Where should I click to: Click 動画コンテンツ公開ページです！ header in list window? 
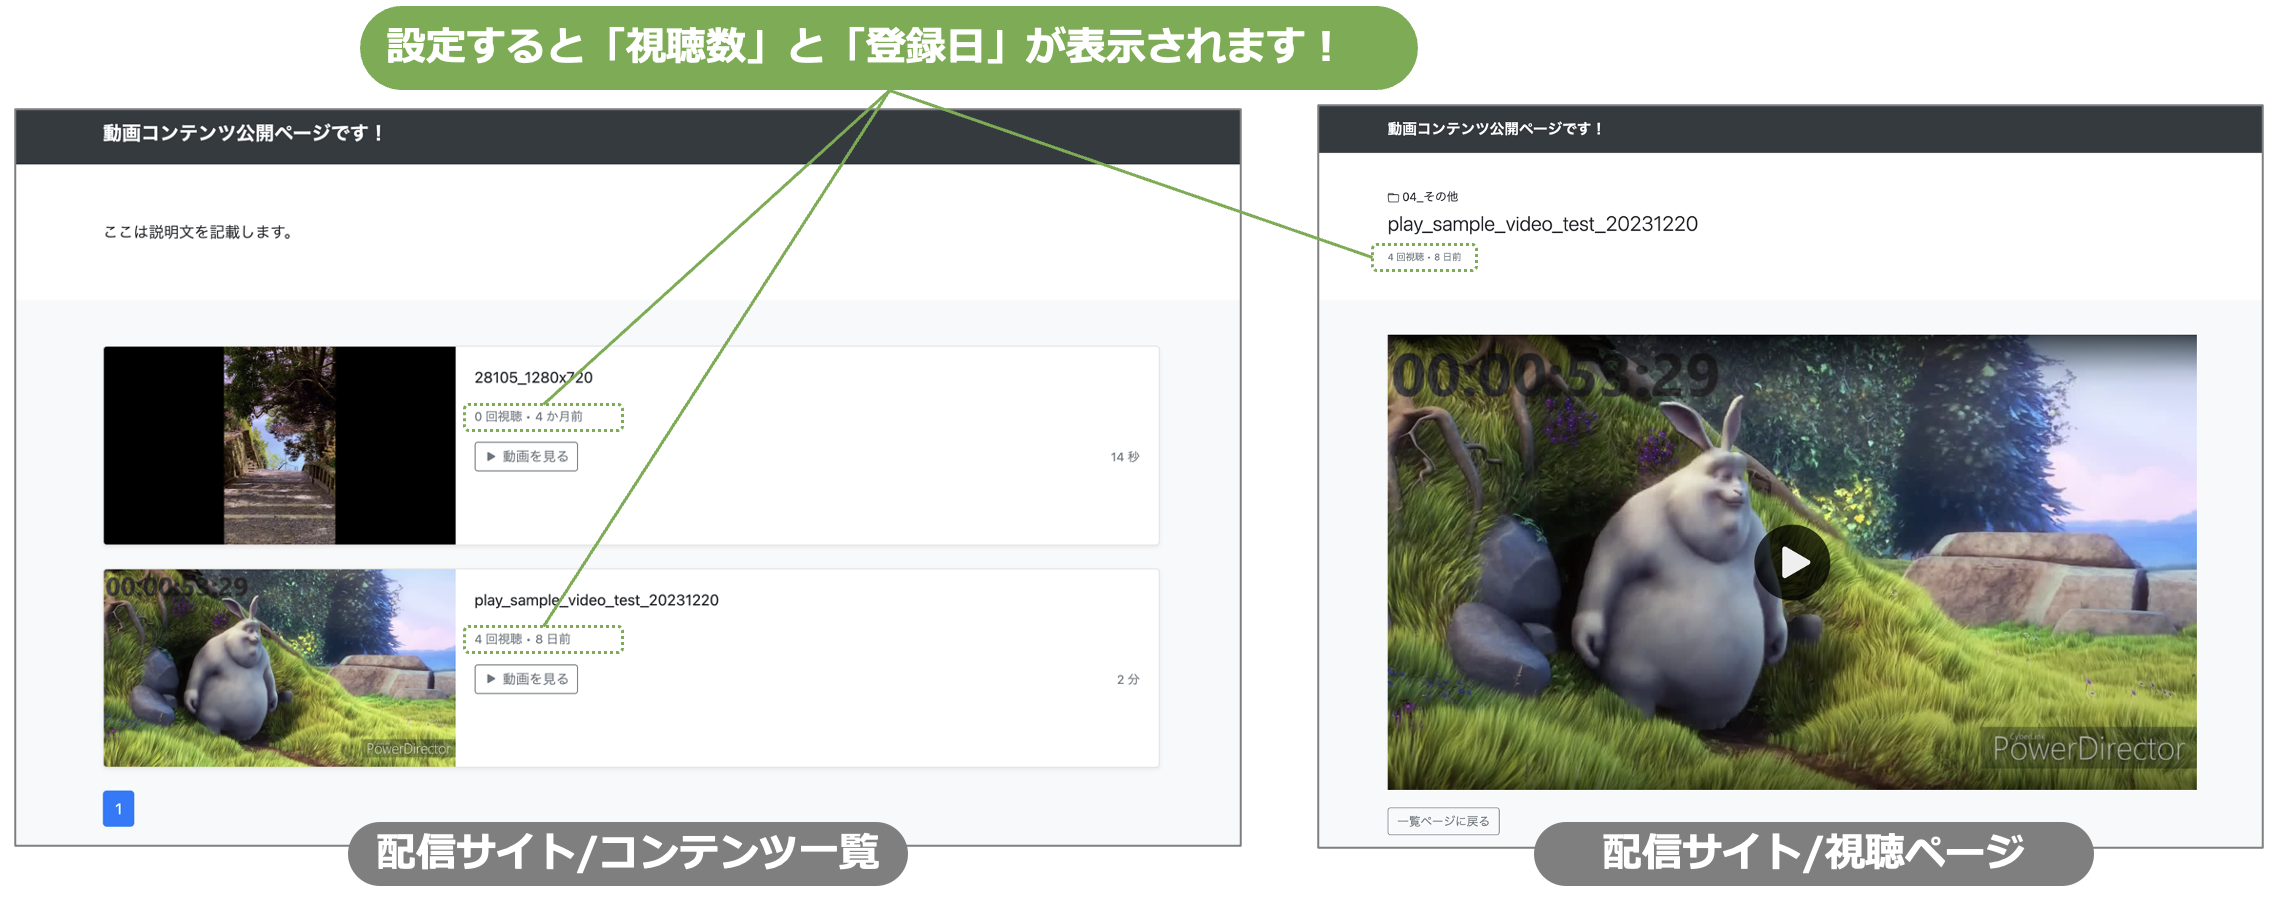point(244,133)
